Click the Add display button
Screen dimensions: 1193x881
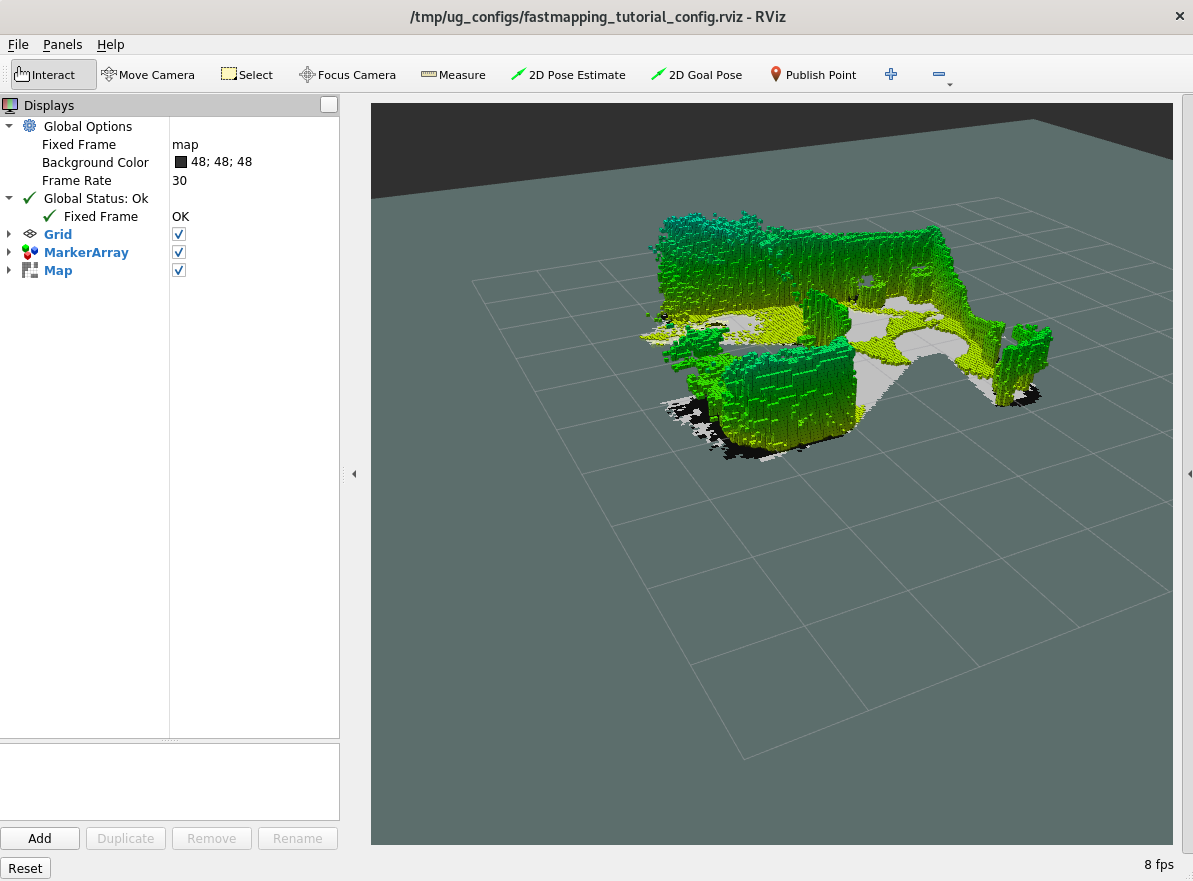tap(40, 839)
